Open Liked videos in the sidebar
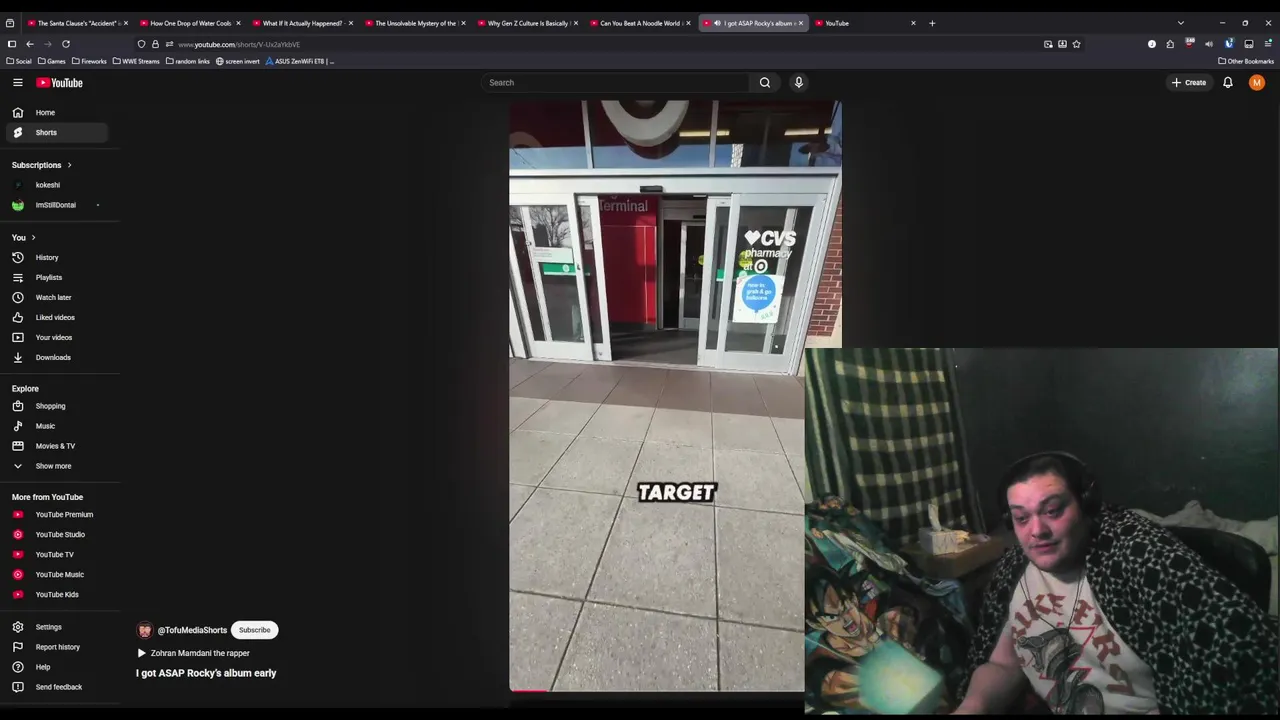 [57, 317]
